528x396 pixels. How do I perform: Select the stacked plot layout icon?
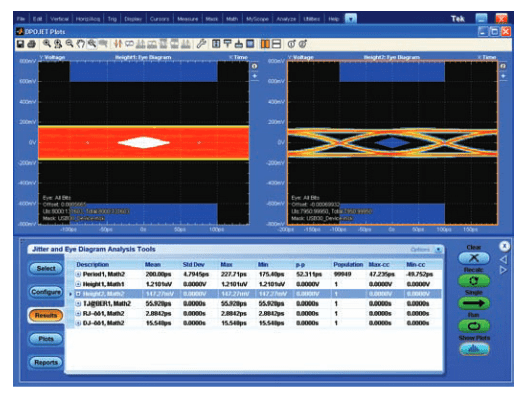click(276, 44)
